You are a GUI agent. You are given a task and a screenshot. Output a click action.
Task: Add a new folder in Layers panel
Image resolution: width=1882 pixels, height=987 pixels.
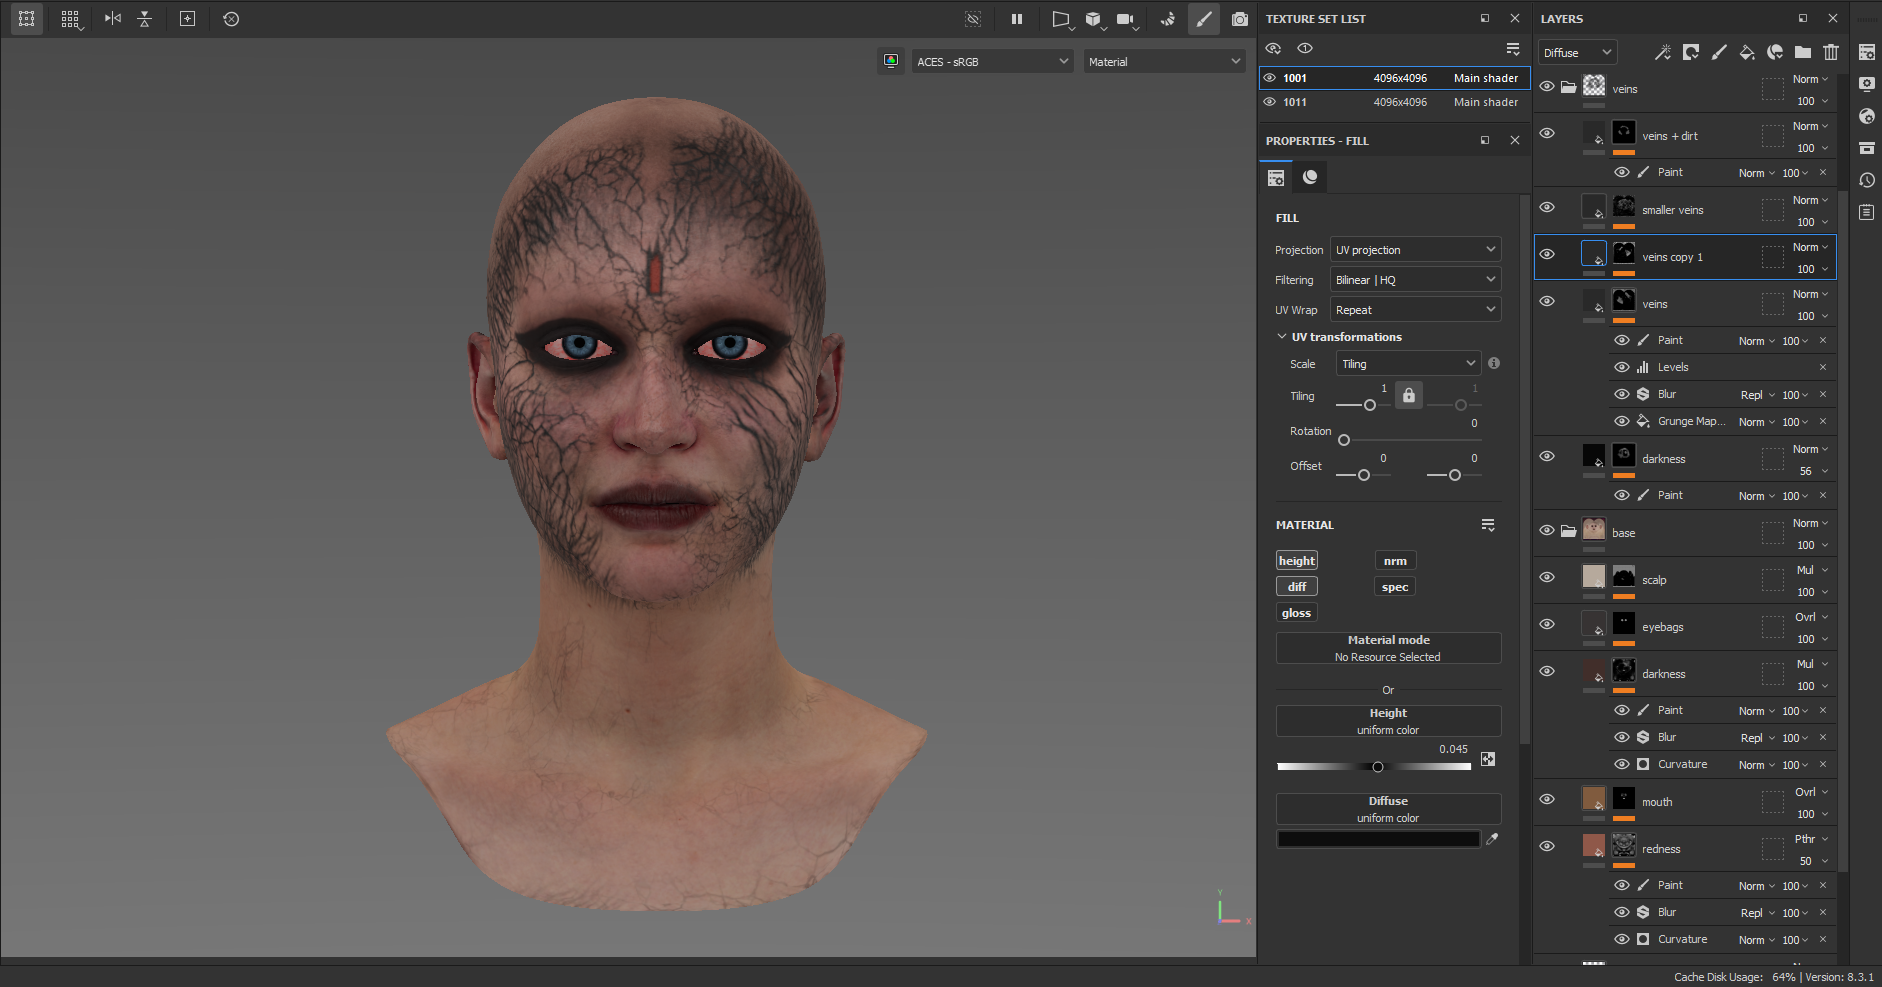click(x=1802, y=52)
